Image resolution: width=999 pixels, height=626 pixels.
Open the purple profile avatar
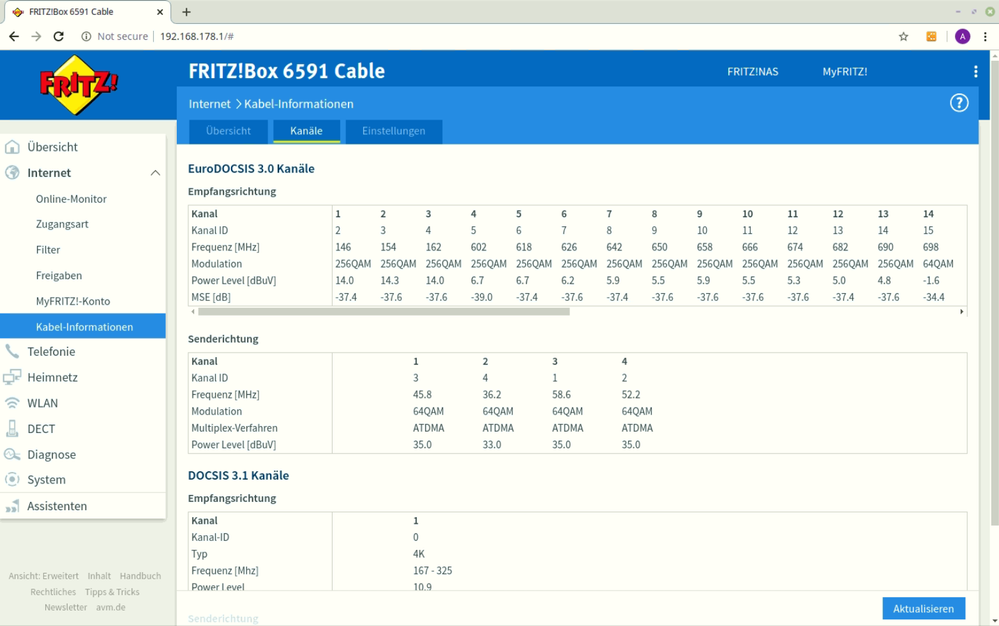click(x=962, y=36)
